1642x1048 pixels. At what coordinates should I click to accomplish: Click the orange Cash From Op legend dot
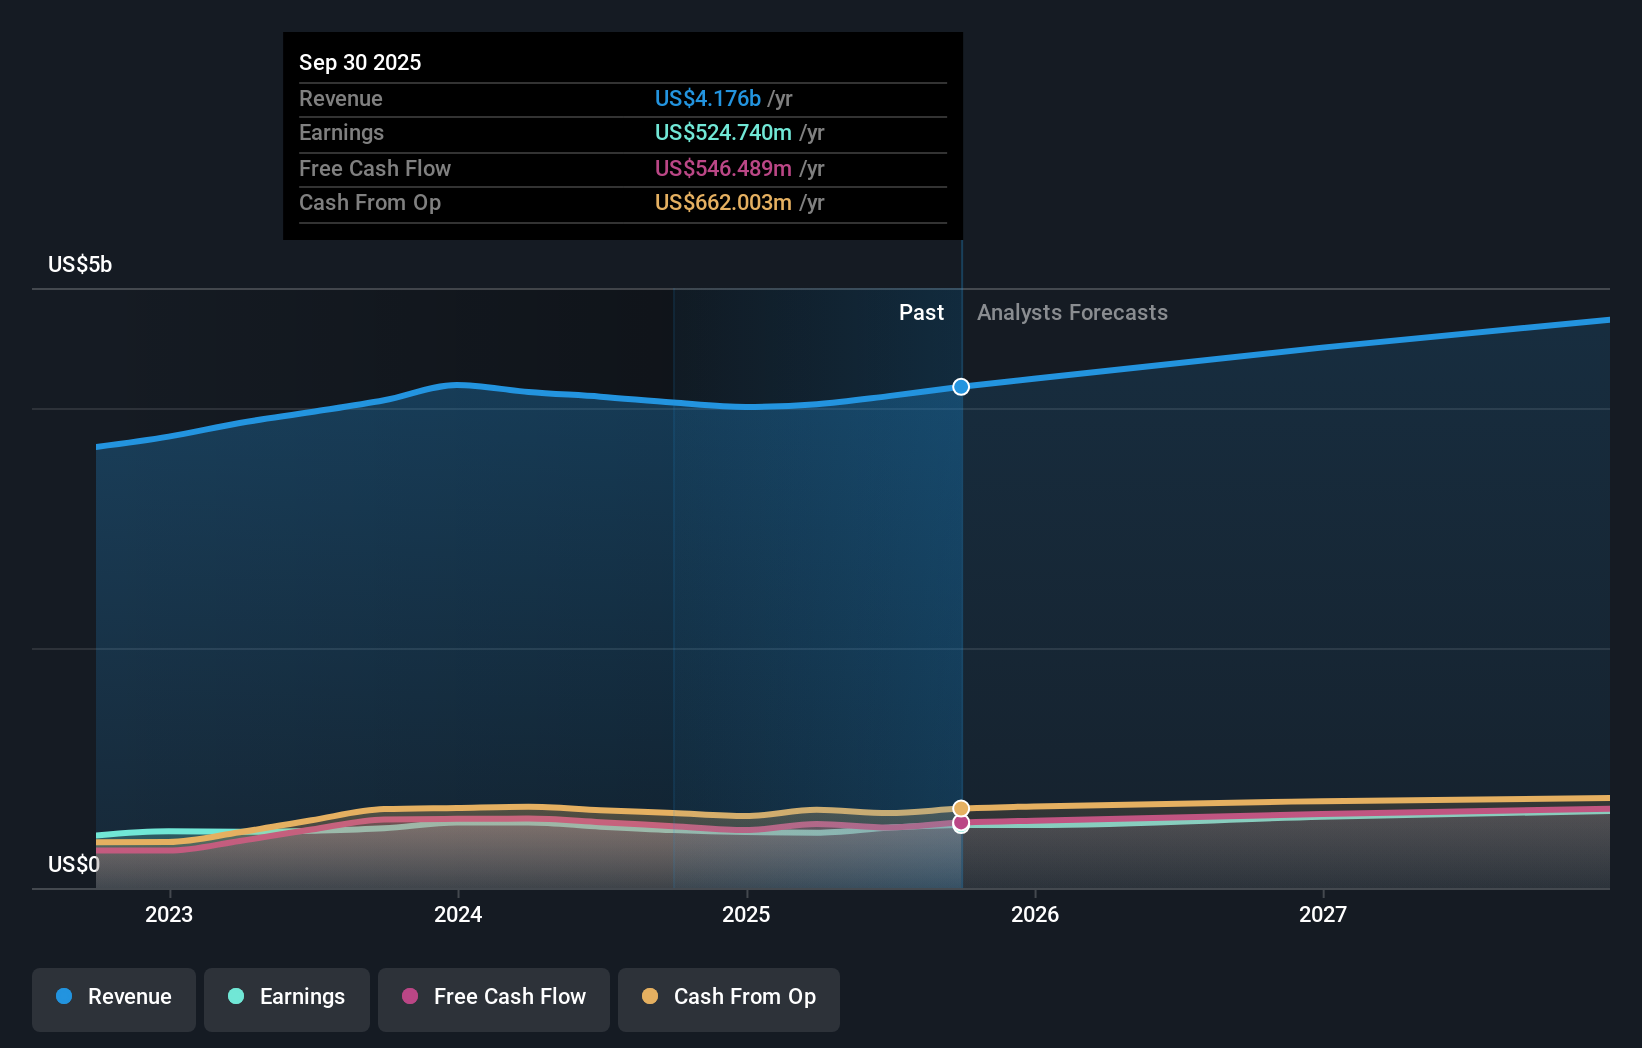tap(650, 997)
